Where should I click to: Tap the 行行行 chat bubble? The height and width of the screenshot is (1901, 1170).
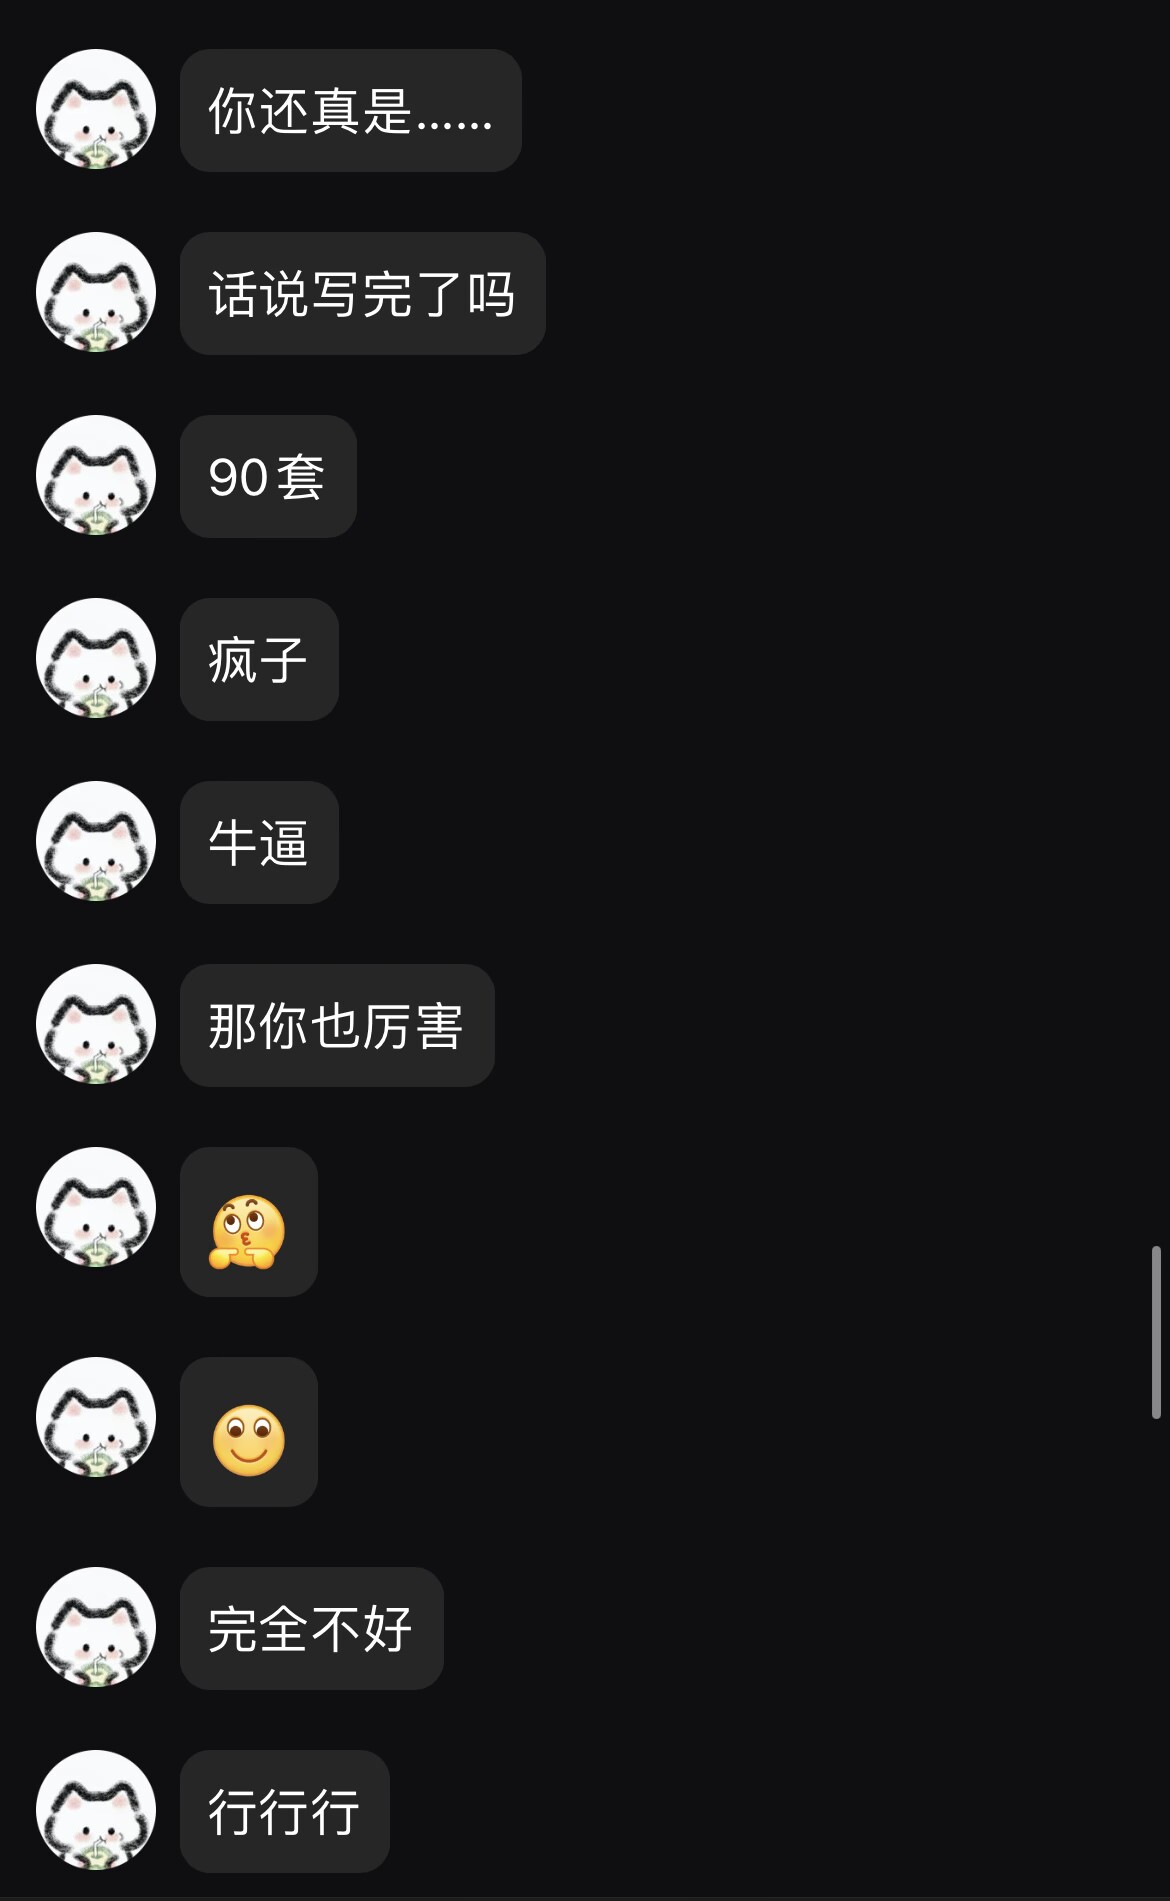pos(285,1811)
